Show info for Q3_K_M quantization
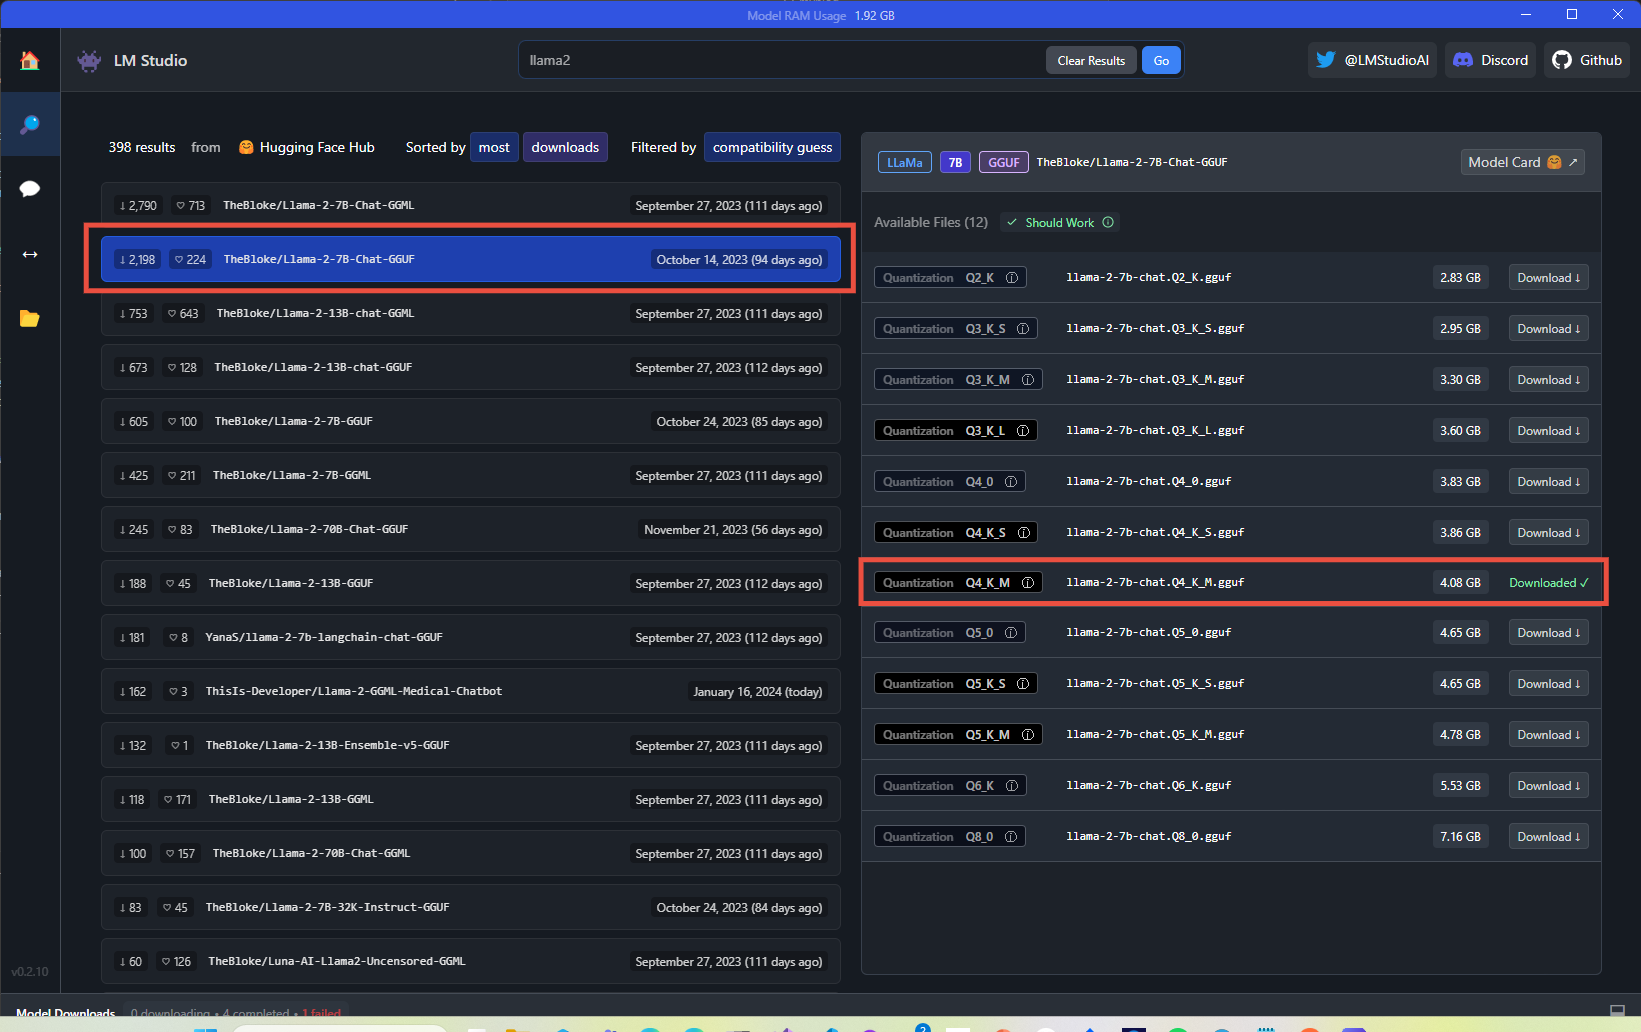1641x1032 pixels. coord(1028,380)
